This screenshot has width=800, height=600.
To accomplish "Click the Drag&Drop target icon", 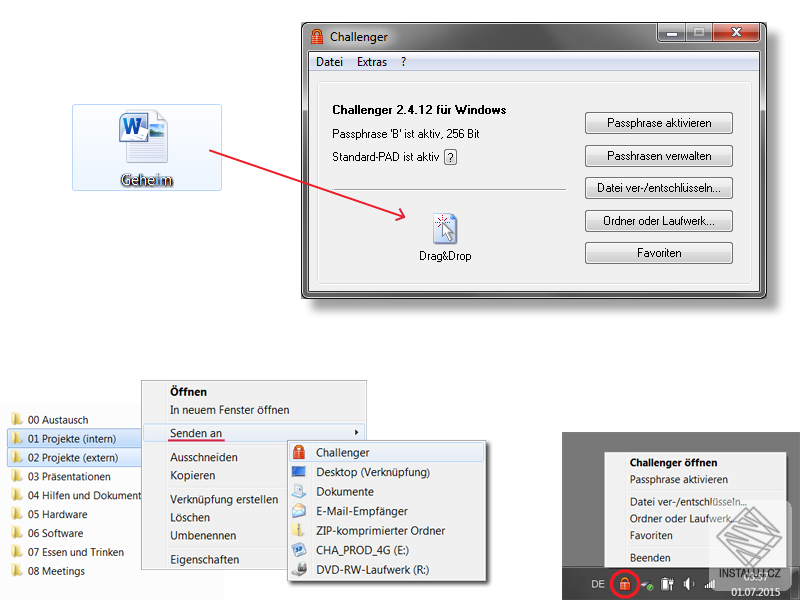I will [445, 228].
